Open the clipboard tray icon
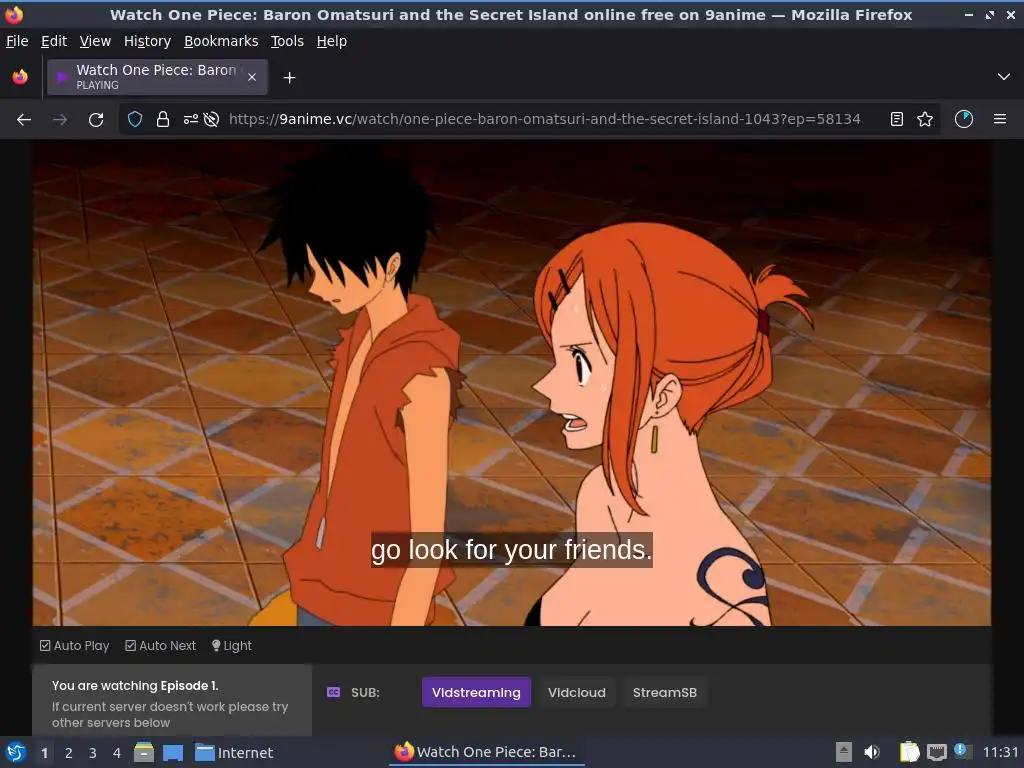The width and height of the screenshot is (1024, 768). click(909, 752)
